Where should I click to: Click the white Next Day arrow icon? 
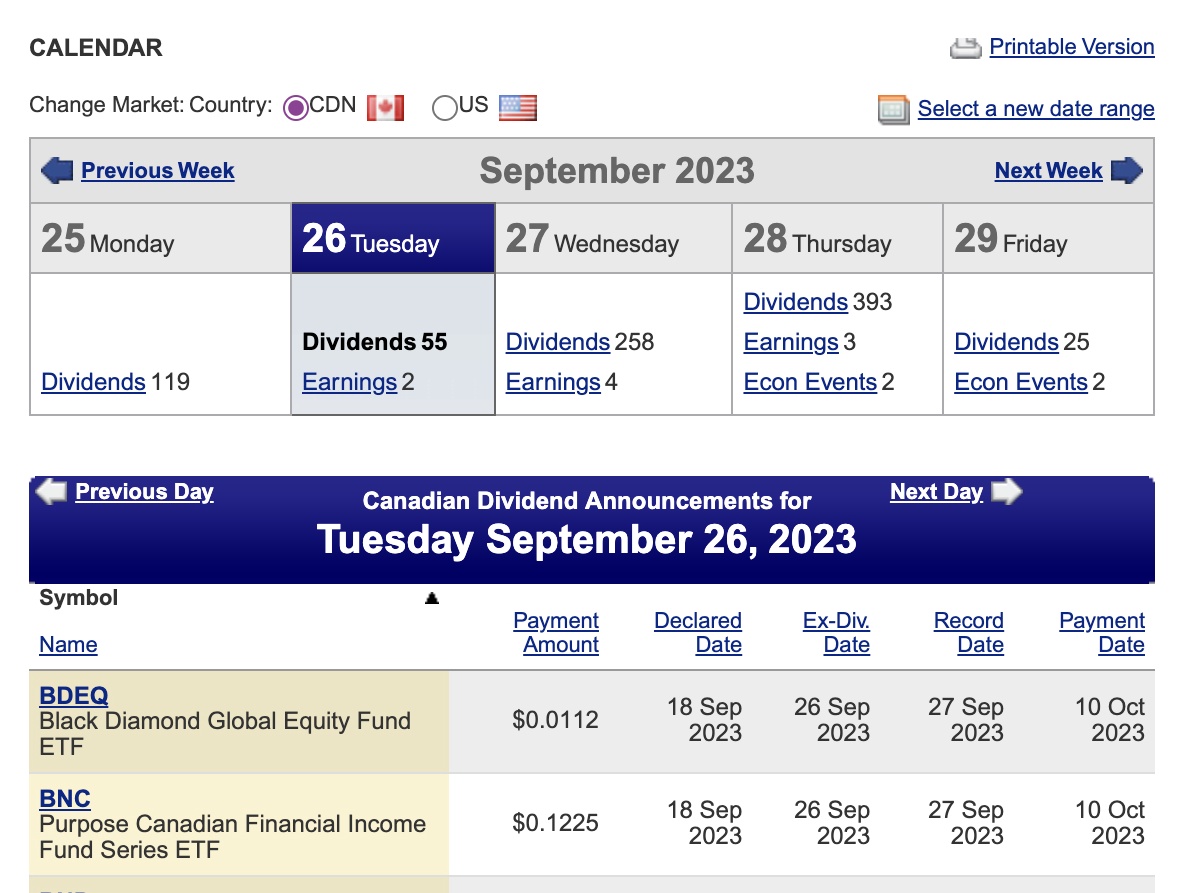click(x=1007, y=492)
